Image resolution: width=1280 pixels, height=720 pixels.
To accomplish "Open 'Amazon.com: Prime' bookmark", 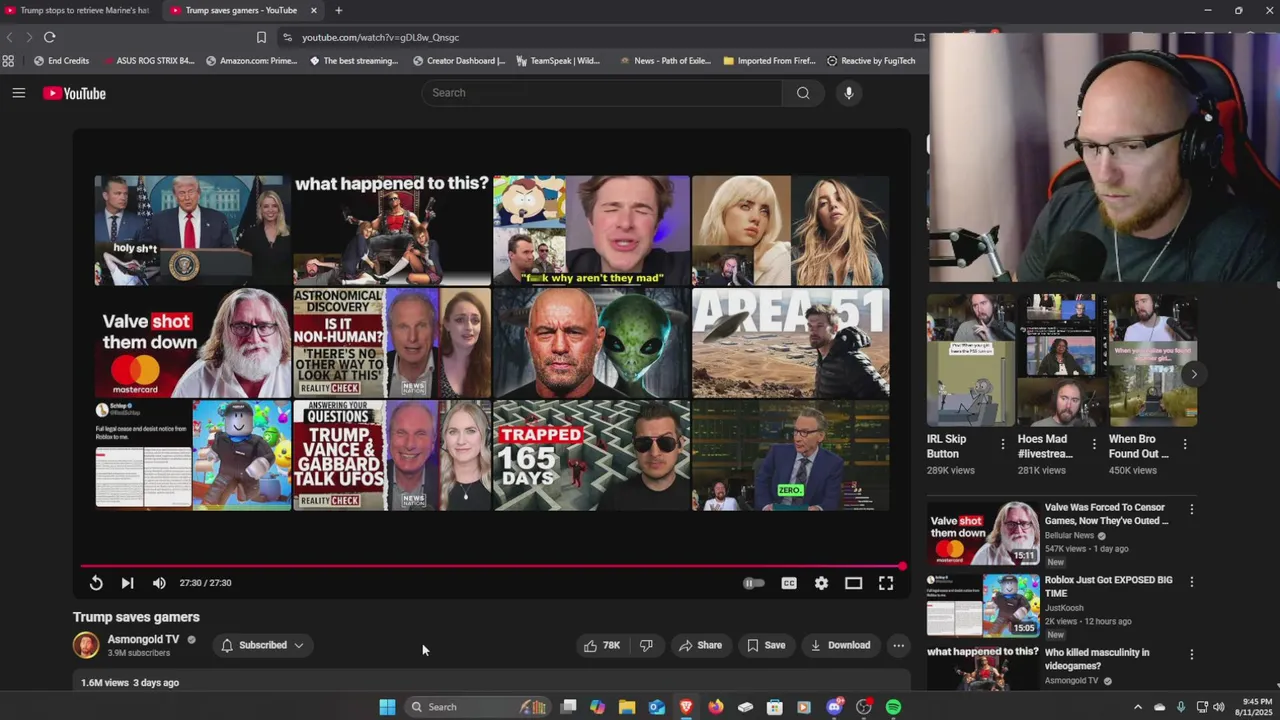I will point(251,60).
